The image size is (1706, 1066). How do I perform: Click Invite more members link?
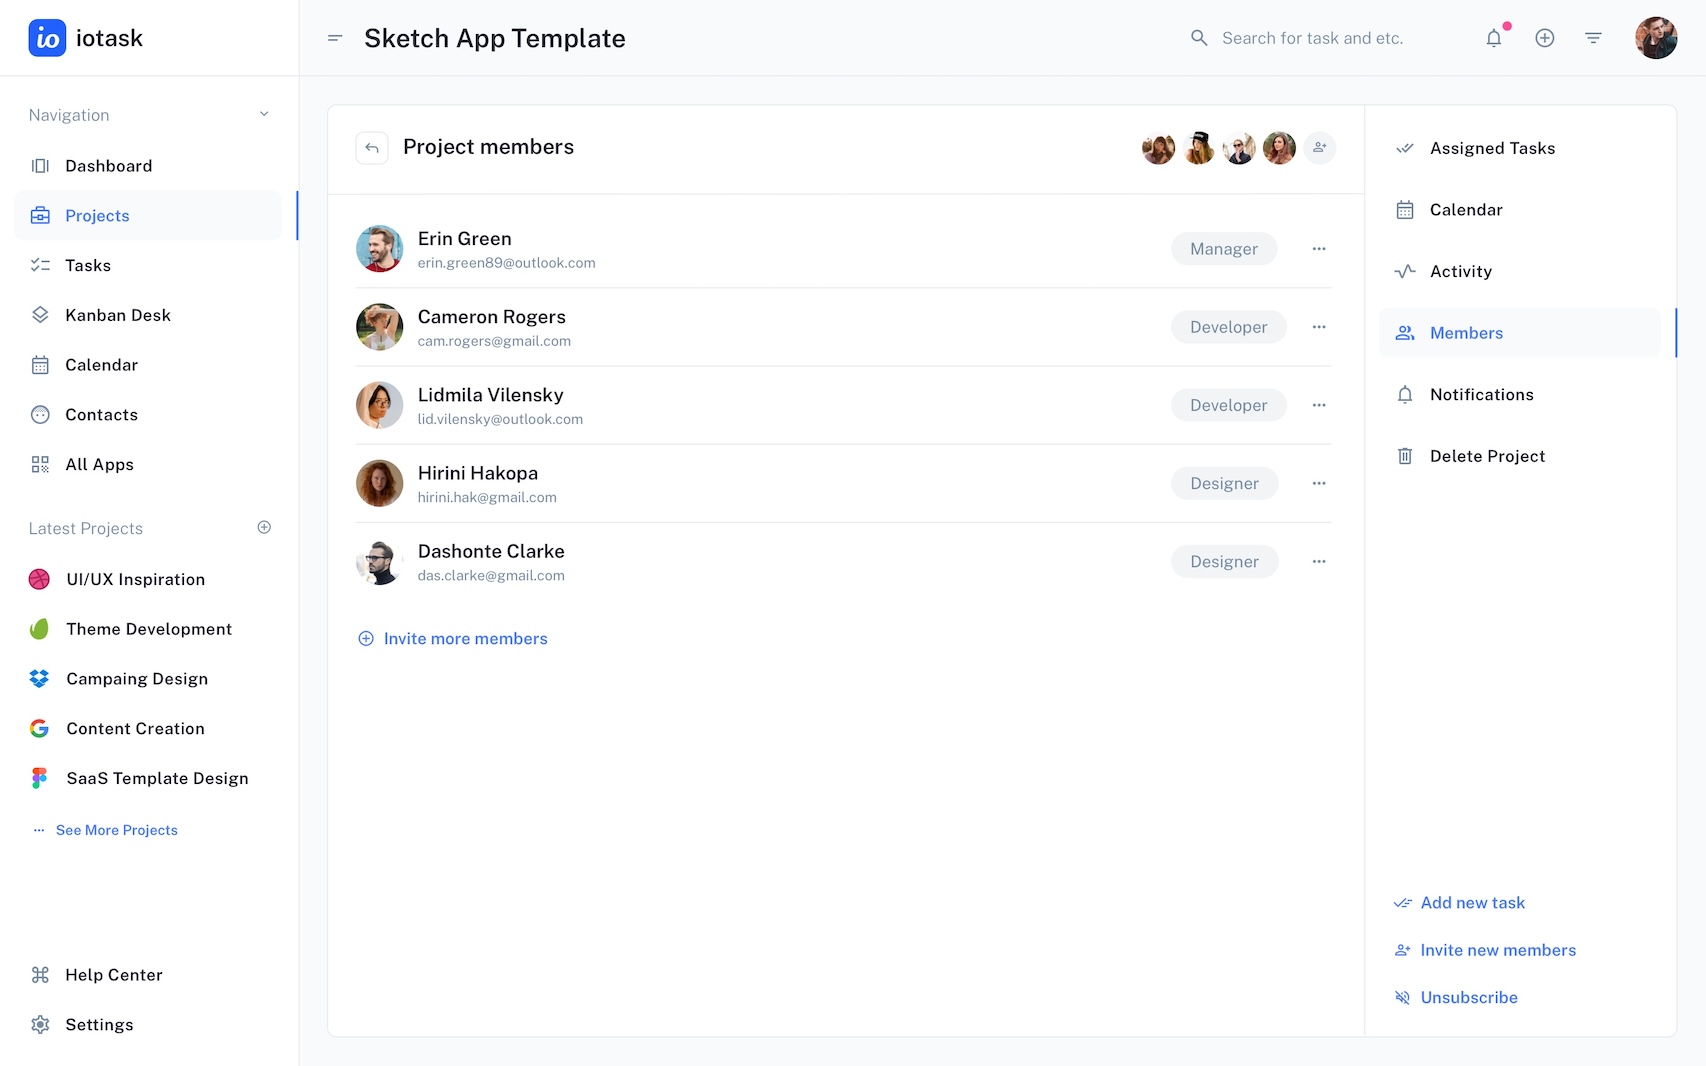[465, 639]
